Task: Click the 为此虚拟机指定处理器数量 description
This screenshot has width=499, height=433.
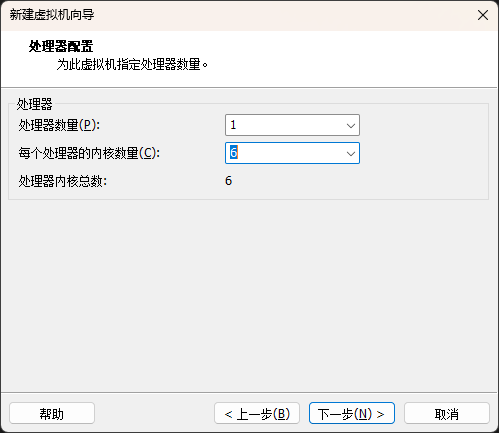Action: tap(132, 64)
